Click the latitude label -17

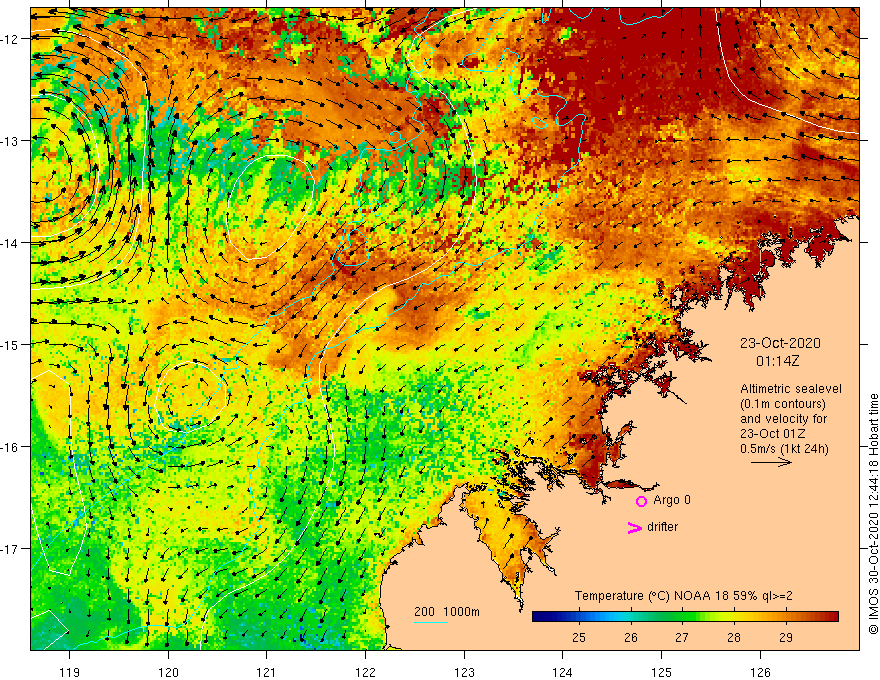tap(11, 548)
